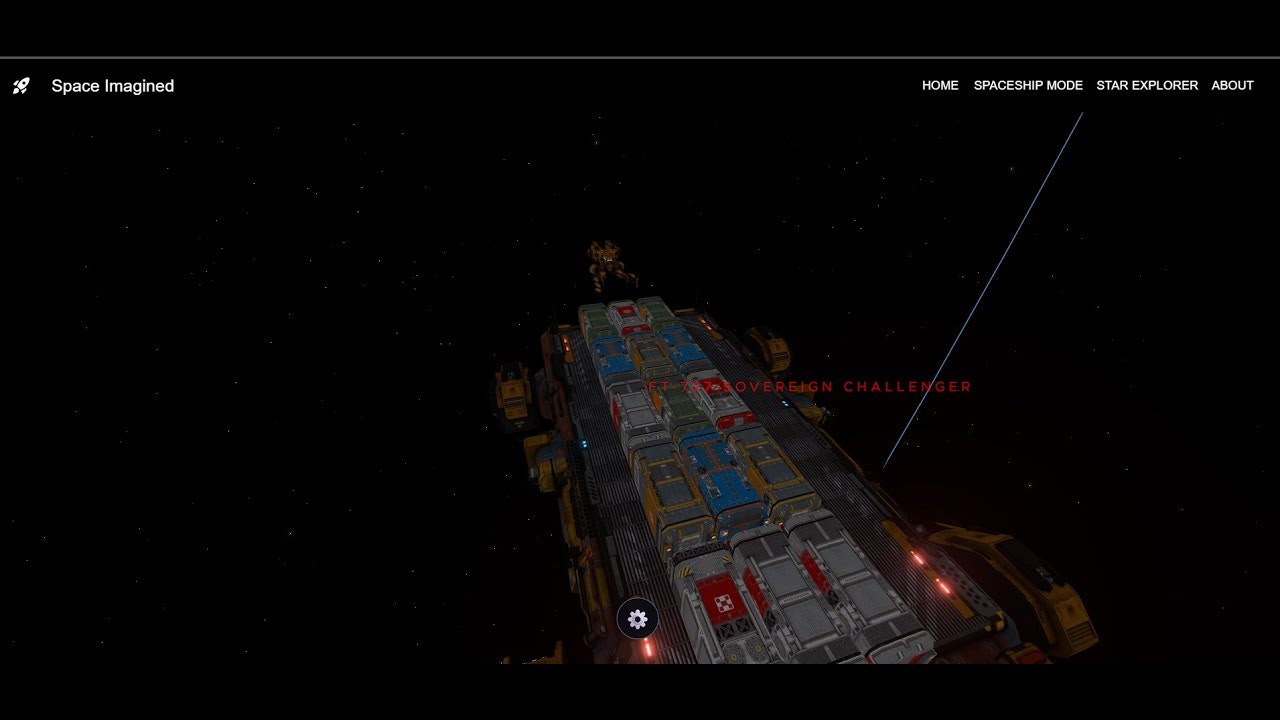Go to the HOME page
This screenshot has width=1280, height=720.
940,86
